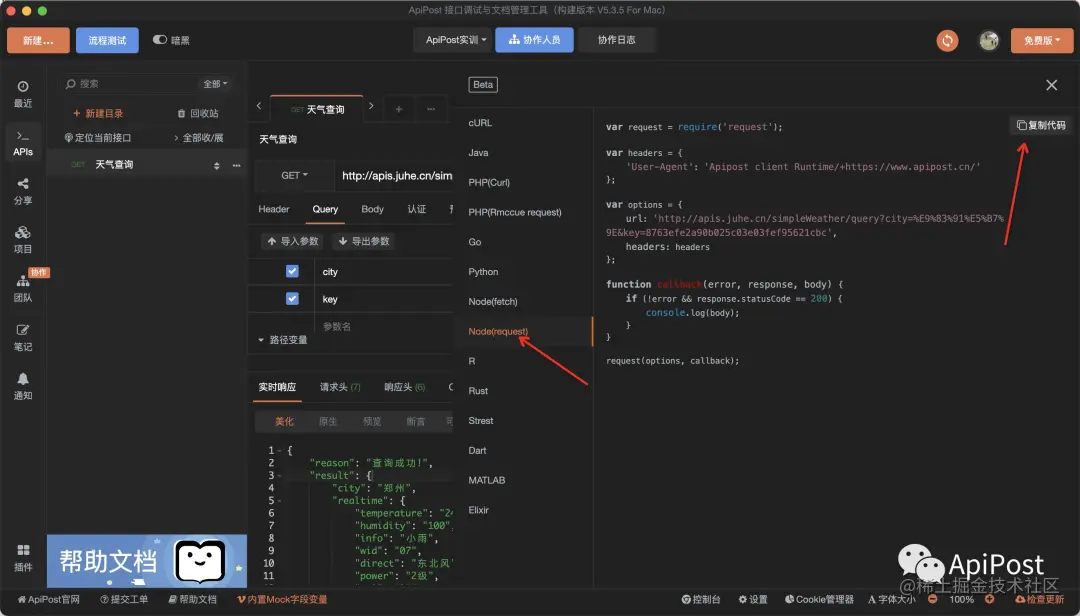
Task: Open 控制台 console in status bar
Action: coord(700,599)
